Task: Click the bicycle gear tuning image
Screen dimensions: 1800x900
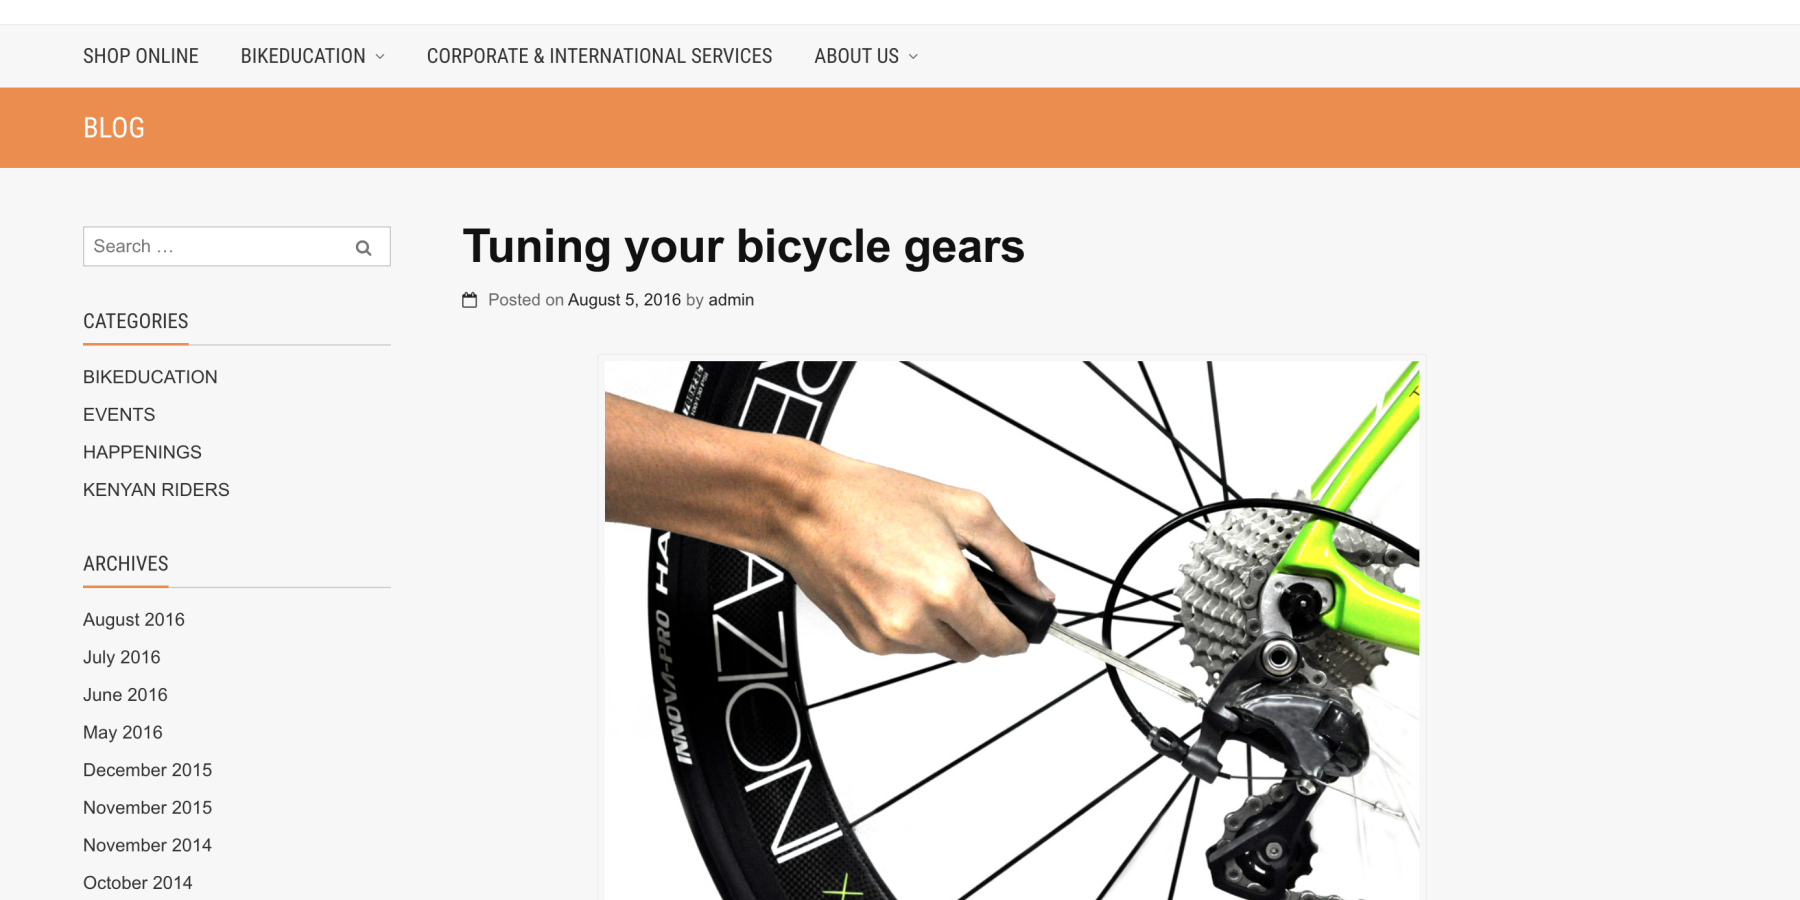Action: 1012,630
